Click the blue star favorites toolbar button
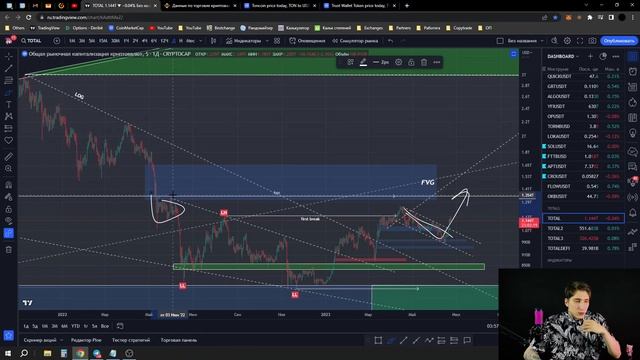 point(9,336)
